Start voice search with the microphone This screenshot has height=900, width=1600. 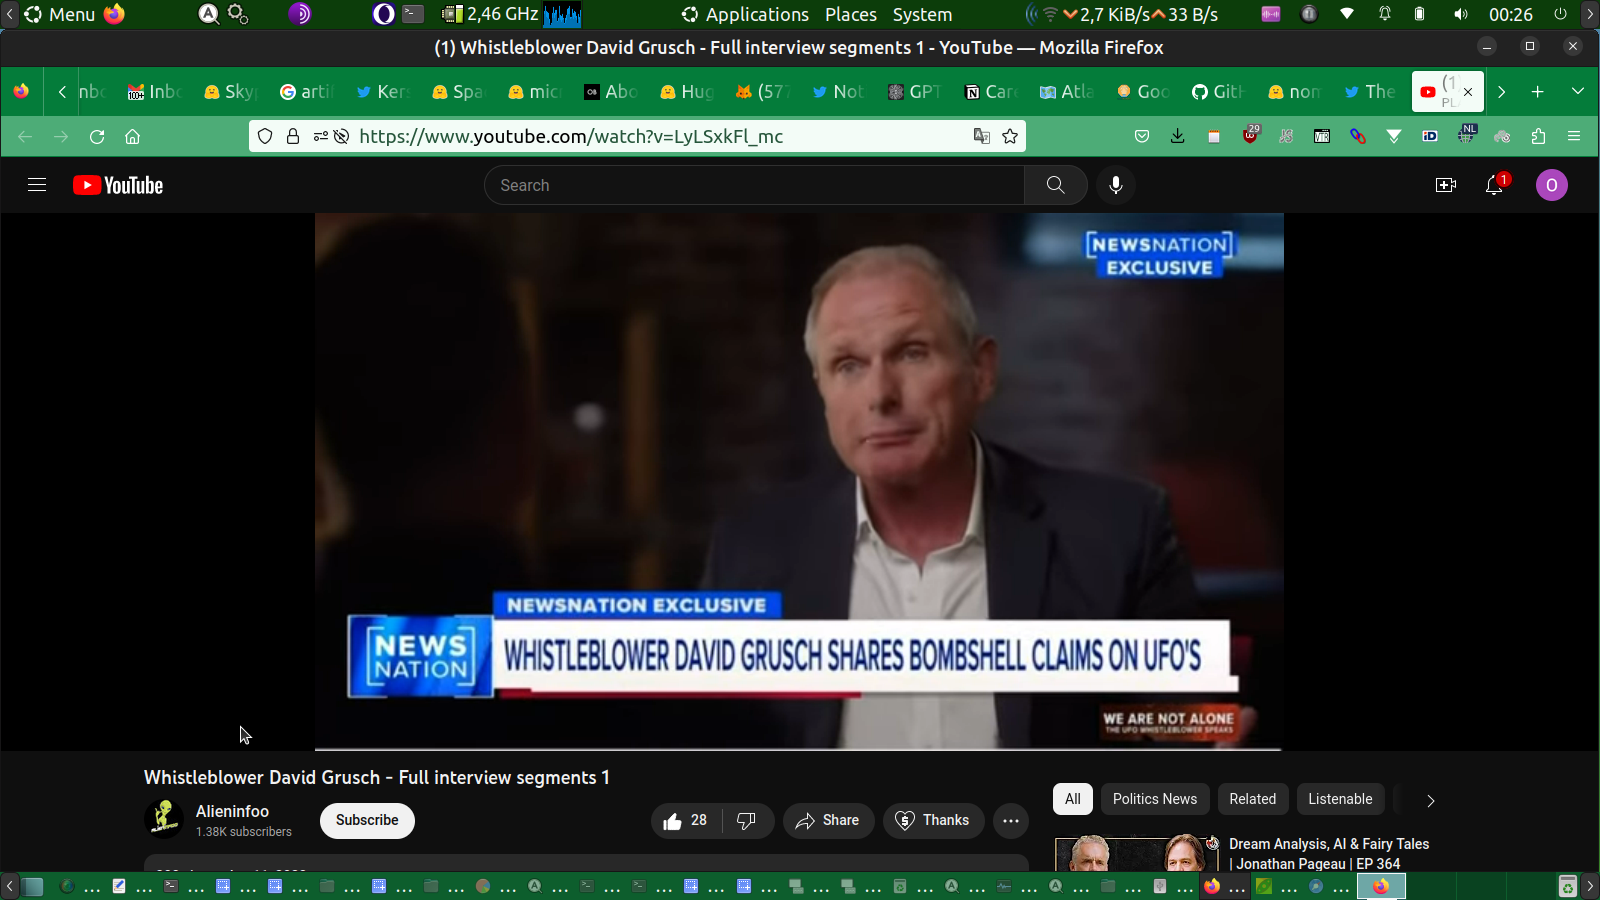coord(1116,185)
